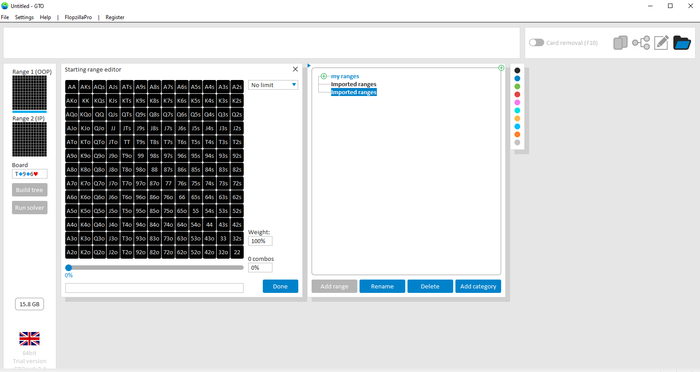Click the Weight input field
Screen dimensions: 700x372
260,241
